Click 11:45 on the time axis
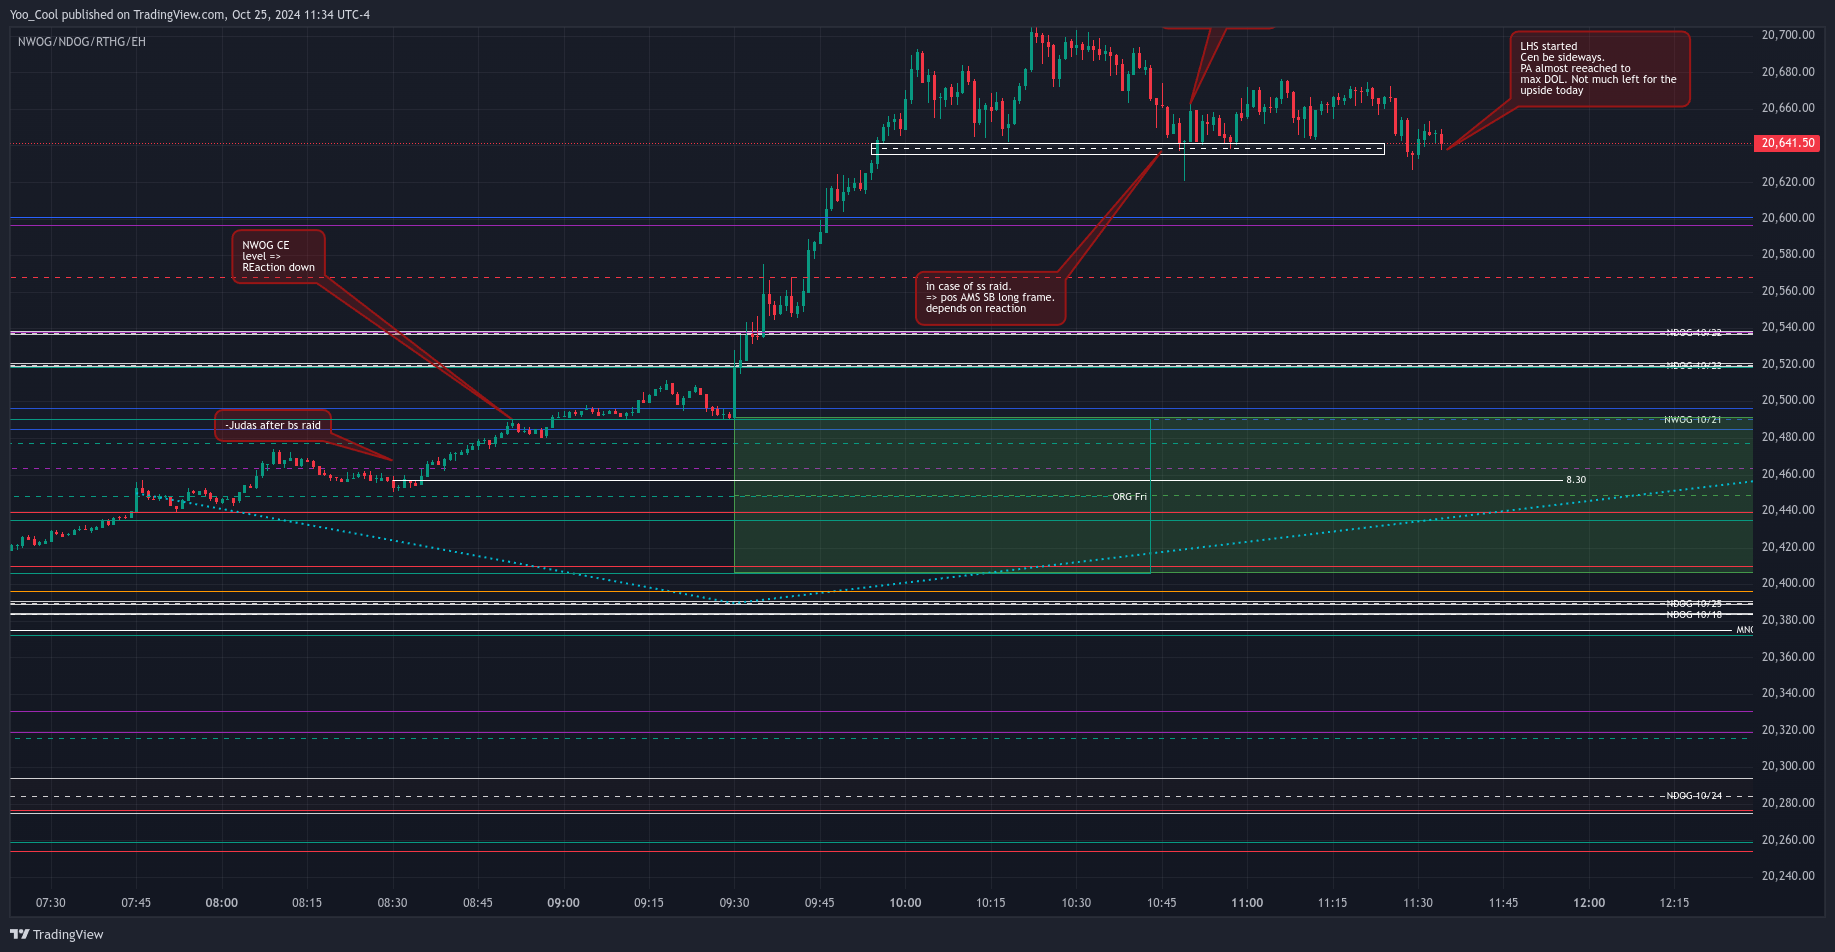Screen dimensions: 1835x952 pos(1504,903)
